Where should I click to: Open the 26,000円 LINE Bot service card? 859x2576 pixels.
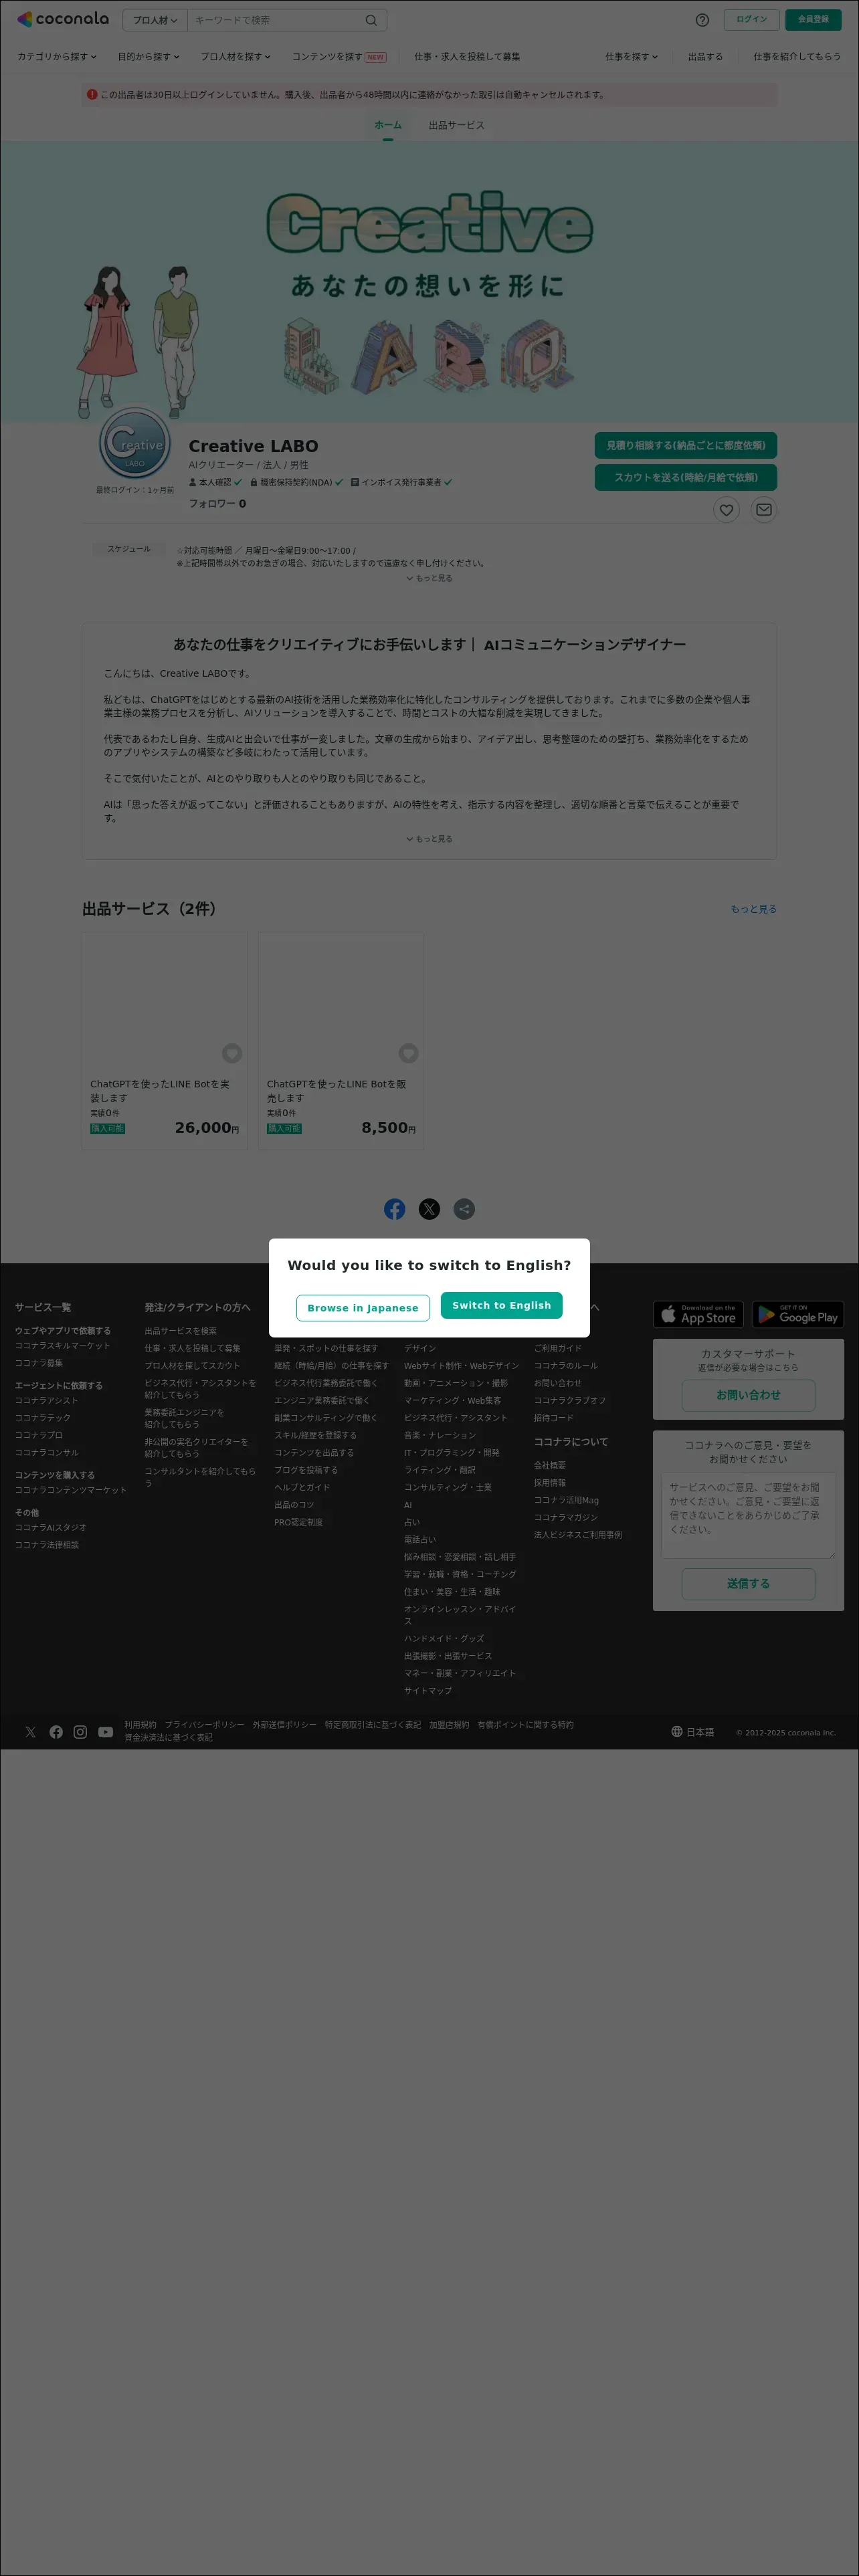165,1041
